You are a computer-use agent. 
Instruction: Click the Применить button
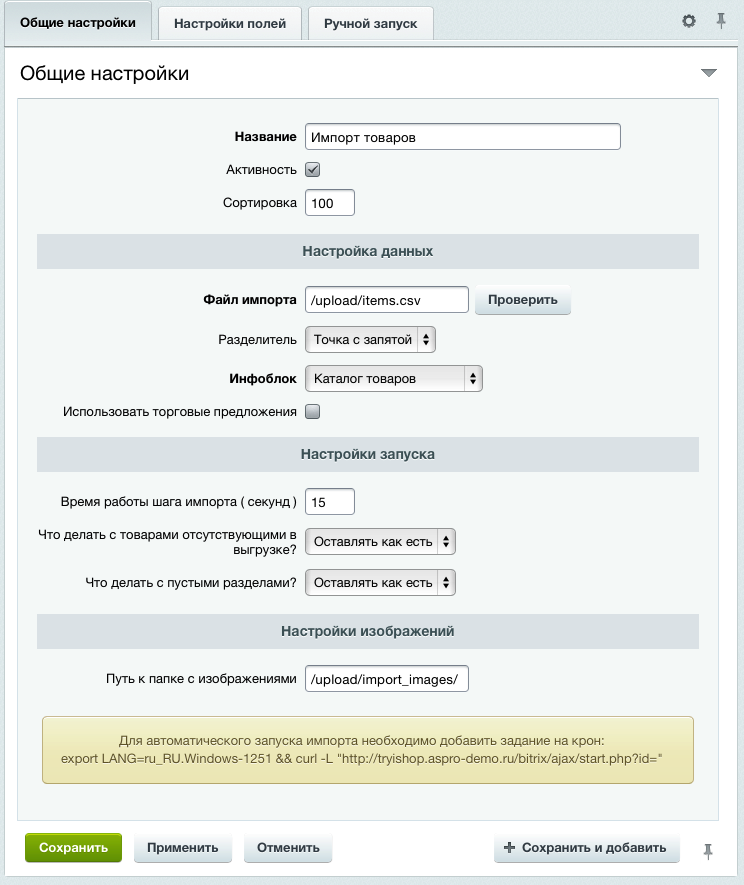pos(182,848)
